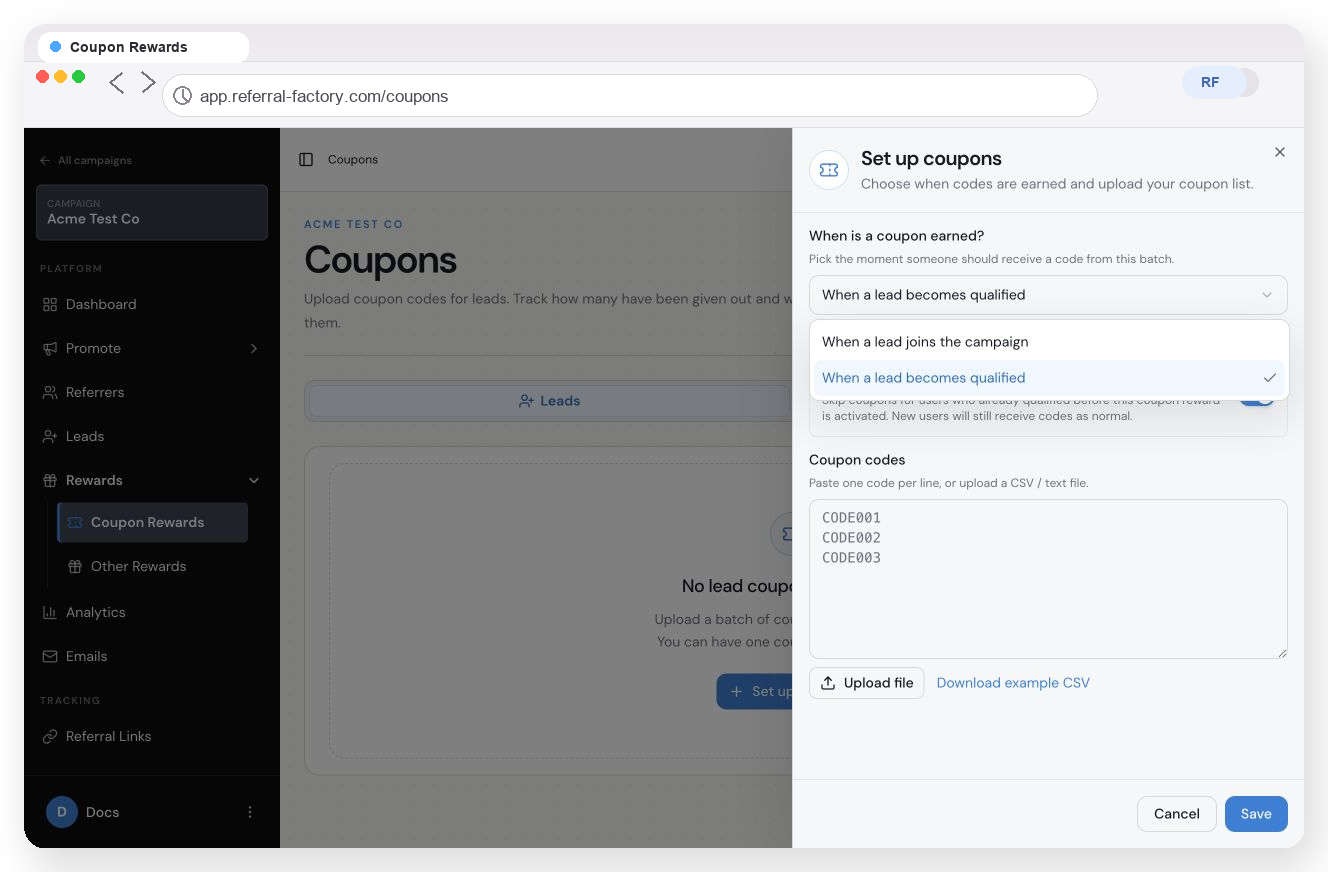This screenshot has height=872, width=1328.
Task: Click the Referral Links chain icon
Action: [x=50, y=736]
